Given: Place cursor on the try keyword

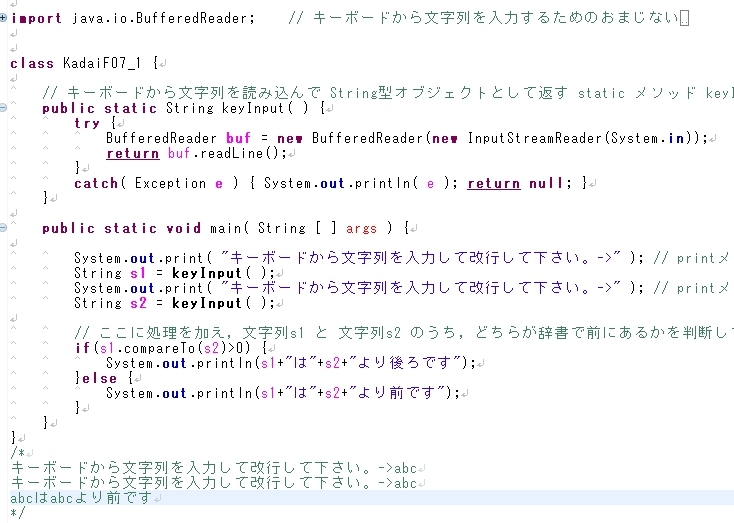Looking at the screenshot, I should (86, 123).
